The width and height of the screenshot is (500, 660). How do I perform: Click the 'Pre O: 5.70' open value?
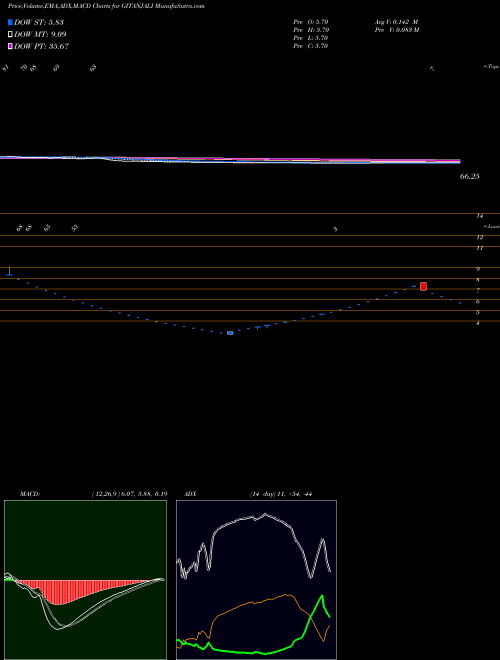tap(311, 22)
